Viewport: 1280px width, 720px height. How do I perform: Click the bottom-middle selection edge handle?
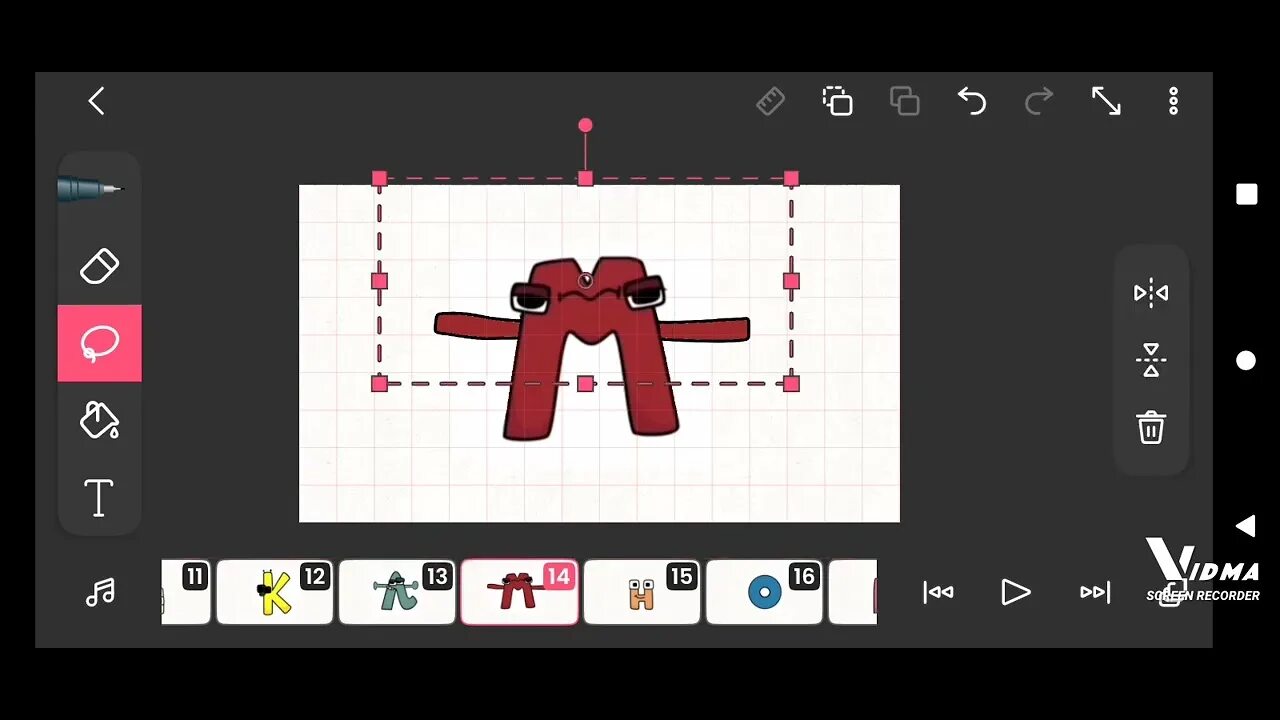coord(585,383)
